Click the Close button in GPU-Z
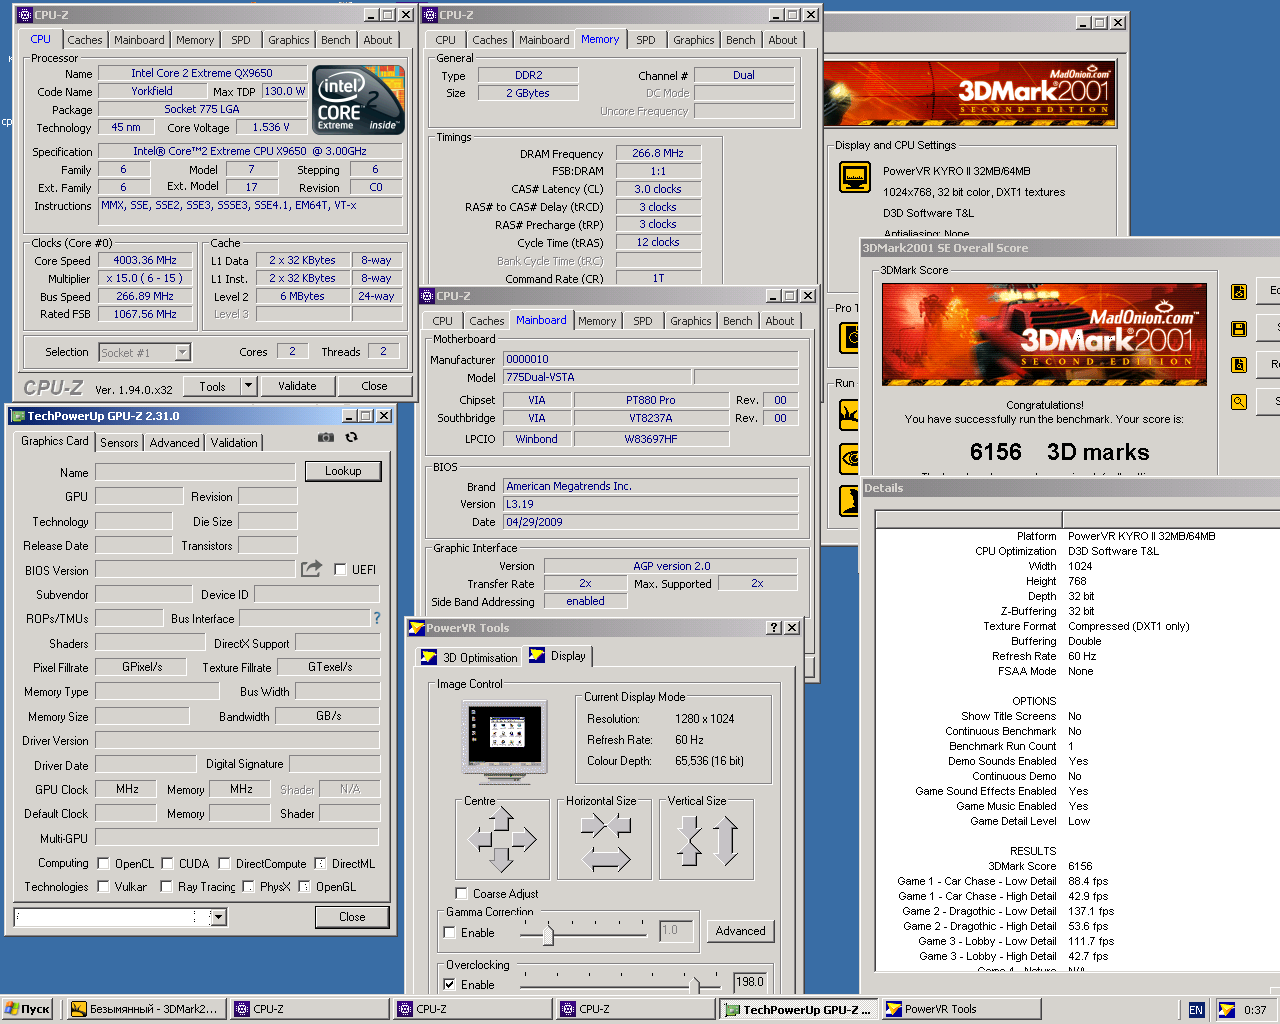Image resolution: width=1280 pixels, height=1024 pixels. click(x=352, y=917)
